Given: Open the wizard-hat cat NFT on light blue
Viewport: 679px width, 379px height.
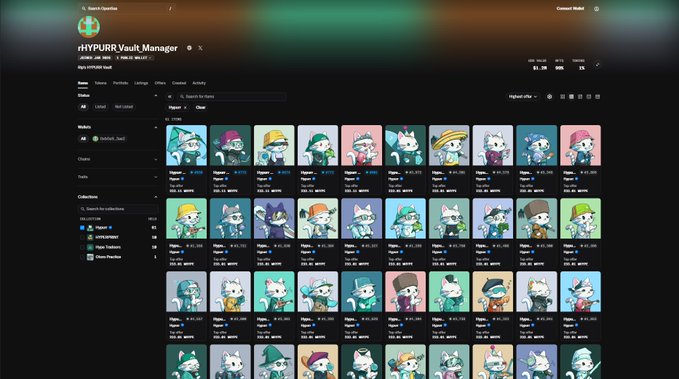Looking at the screenshot, I should point(186,146).
